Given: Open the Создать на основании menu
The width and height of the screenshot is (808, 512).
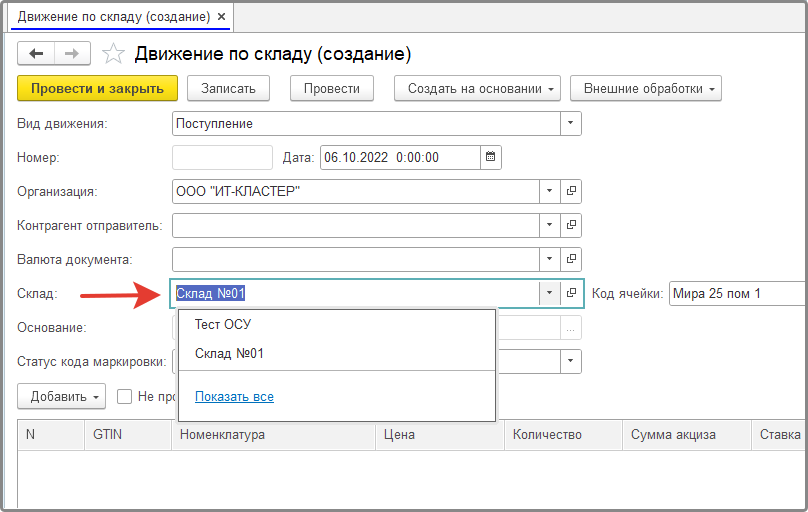Looking at the screenshot, I should [x=477, y=89].
